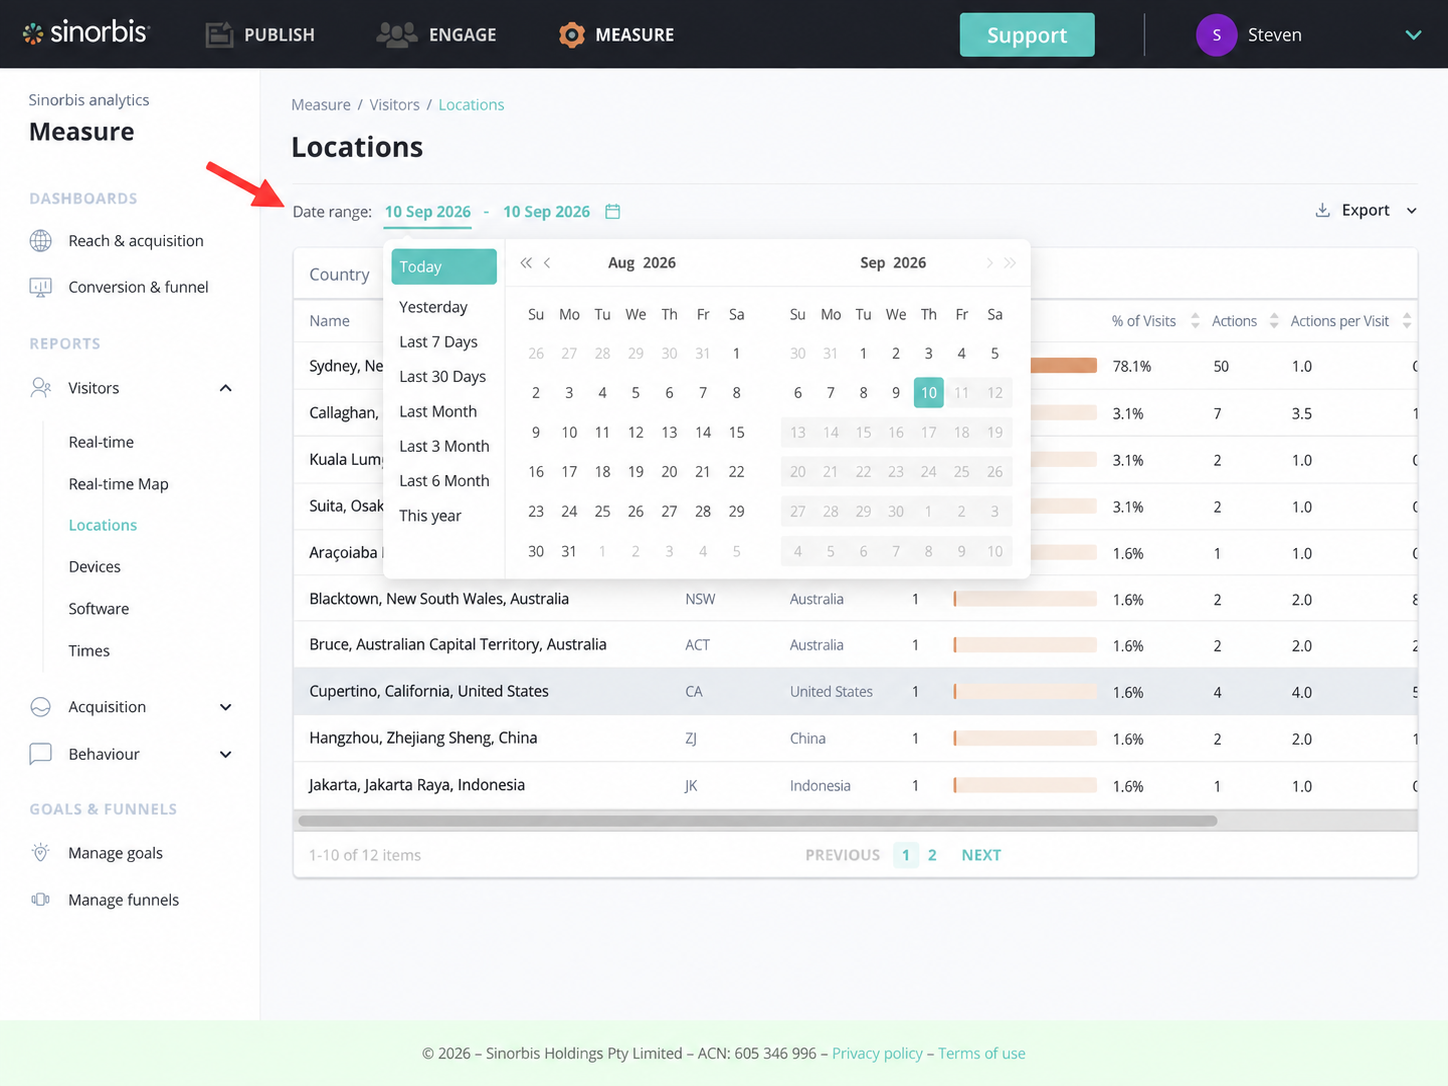Click the Behaviour chat icon
Viewport: 1448px width, 1086px height.
[x=41, y=754]
